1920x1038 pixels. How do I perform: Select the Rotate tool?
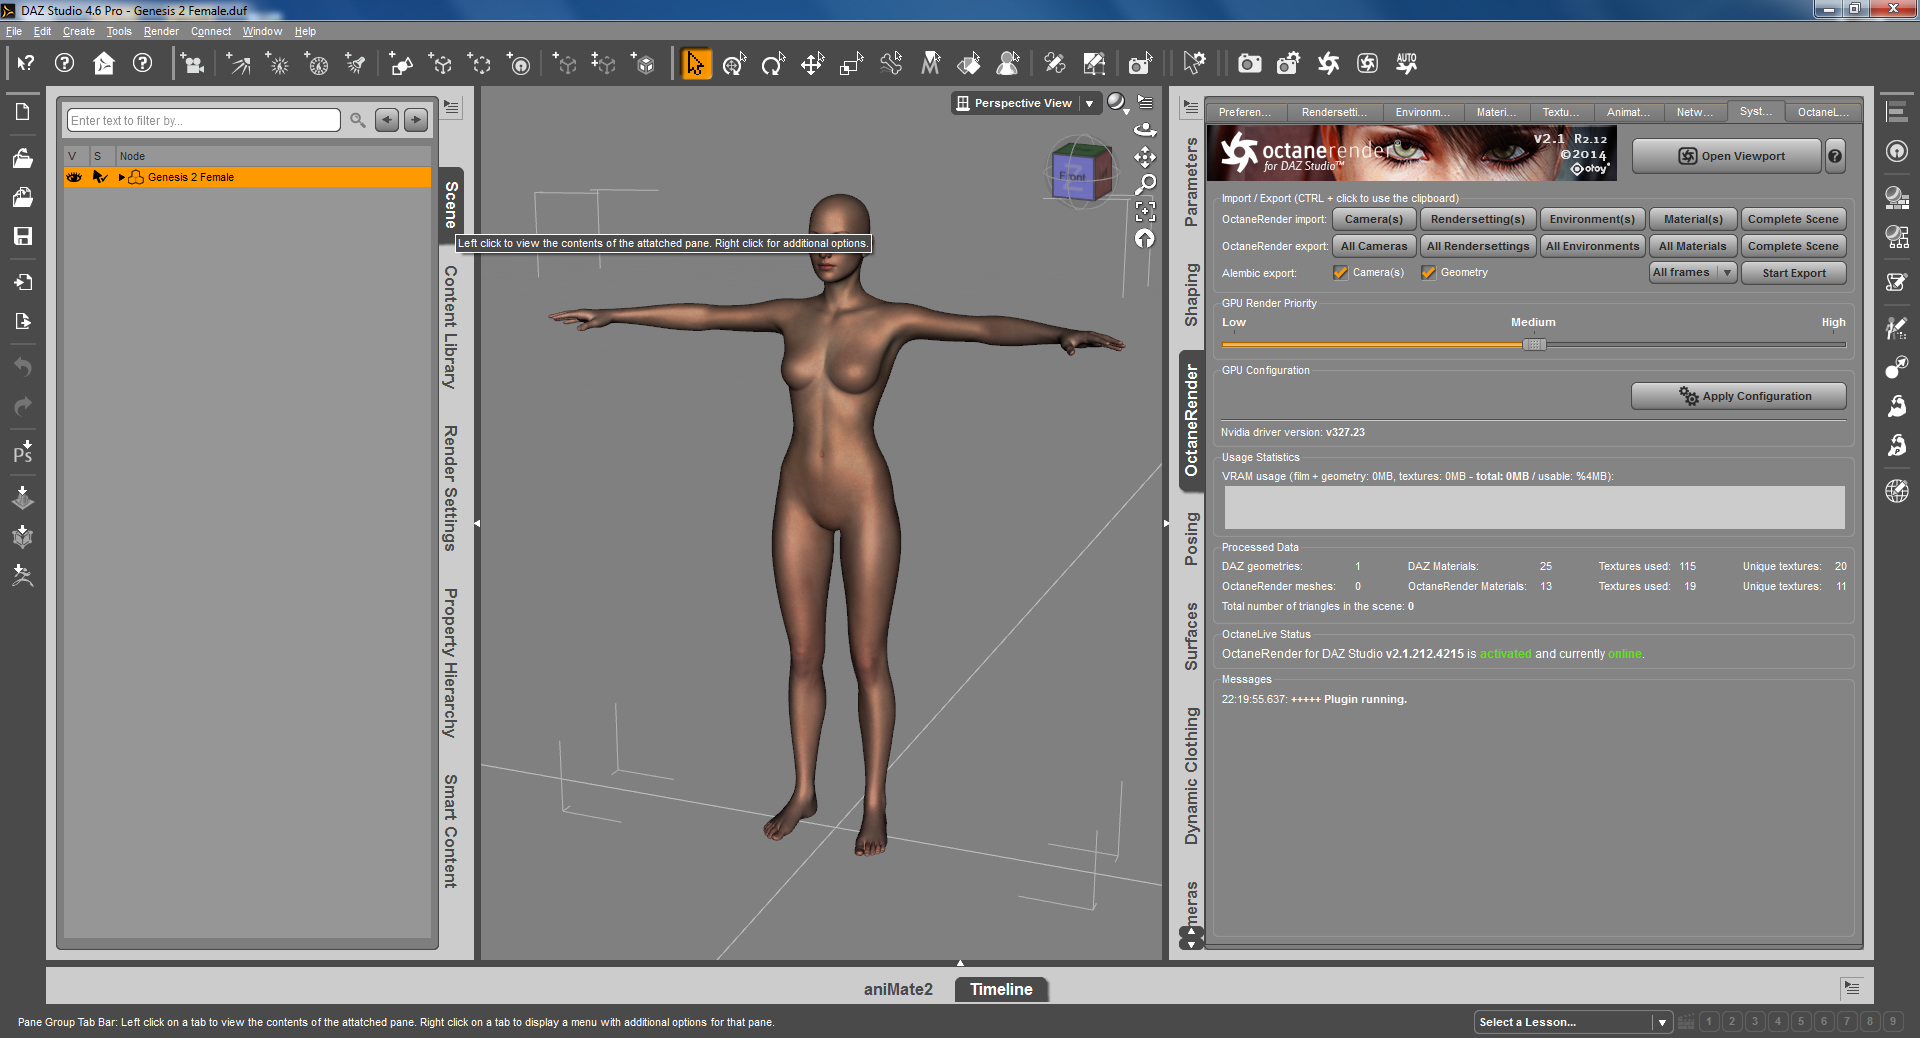[773, 64]
